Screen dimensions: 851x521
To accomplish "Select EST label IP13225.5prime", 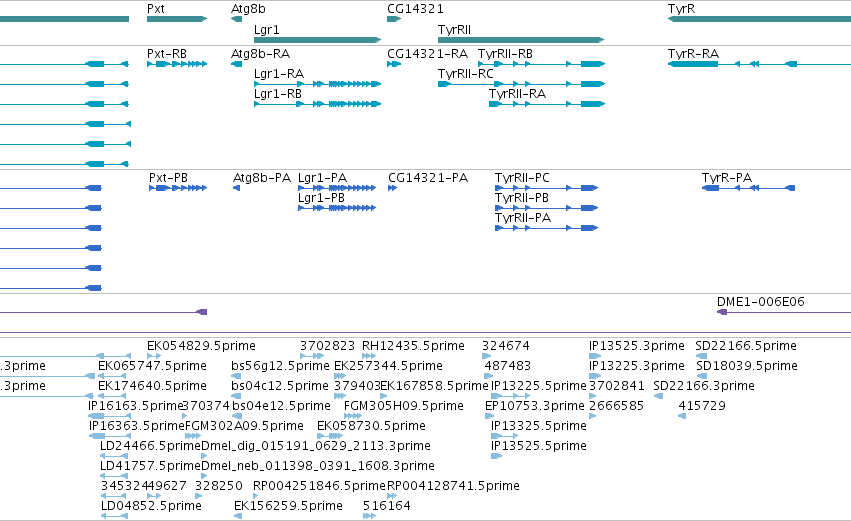I will click(538, 386).
